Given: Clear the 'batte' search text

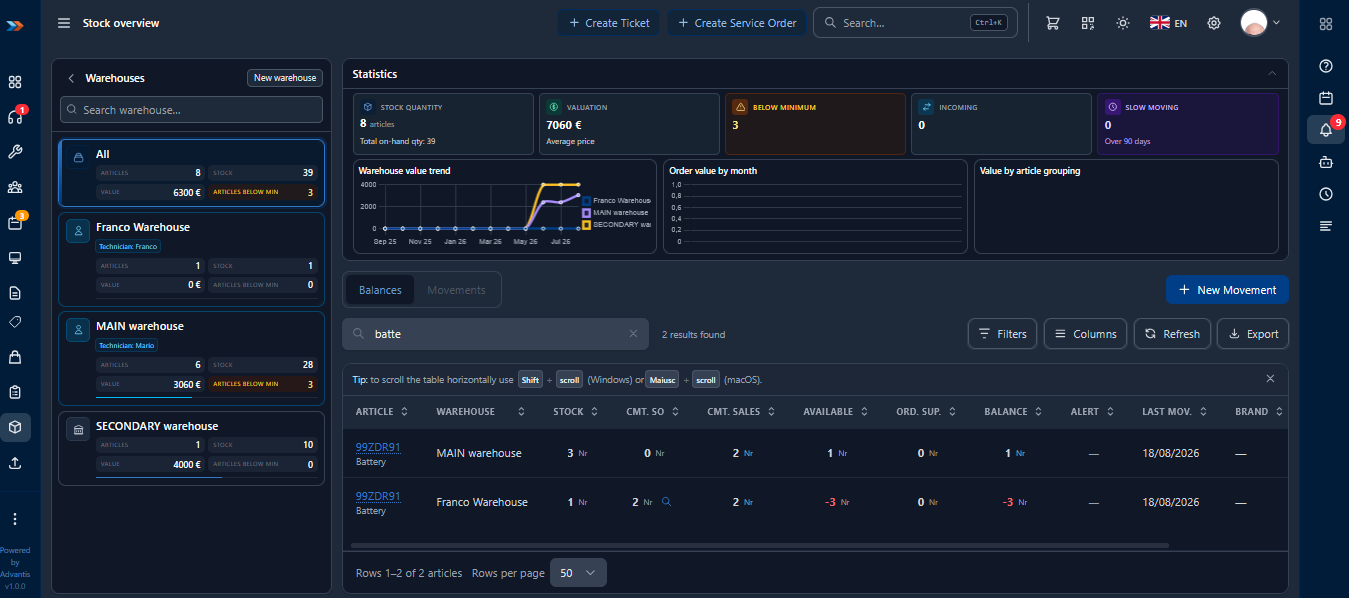Looking at the screenshot, I should tap(633, 334).
